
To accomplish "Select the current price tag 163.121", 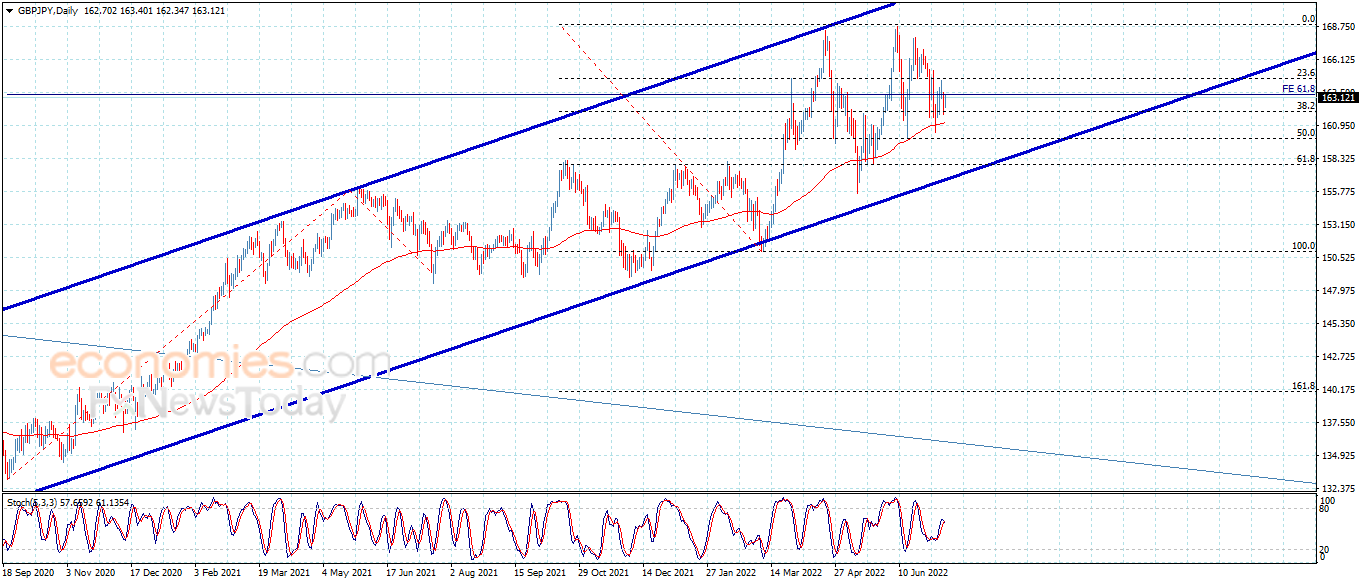I will [1338, 97].
